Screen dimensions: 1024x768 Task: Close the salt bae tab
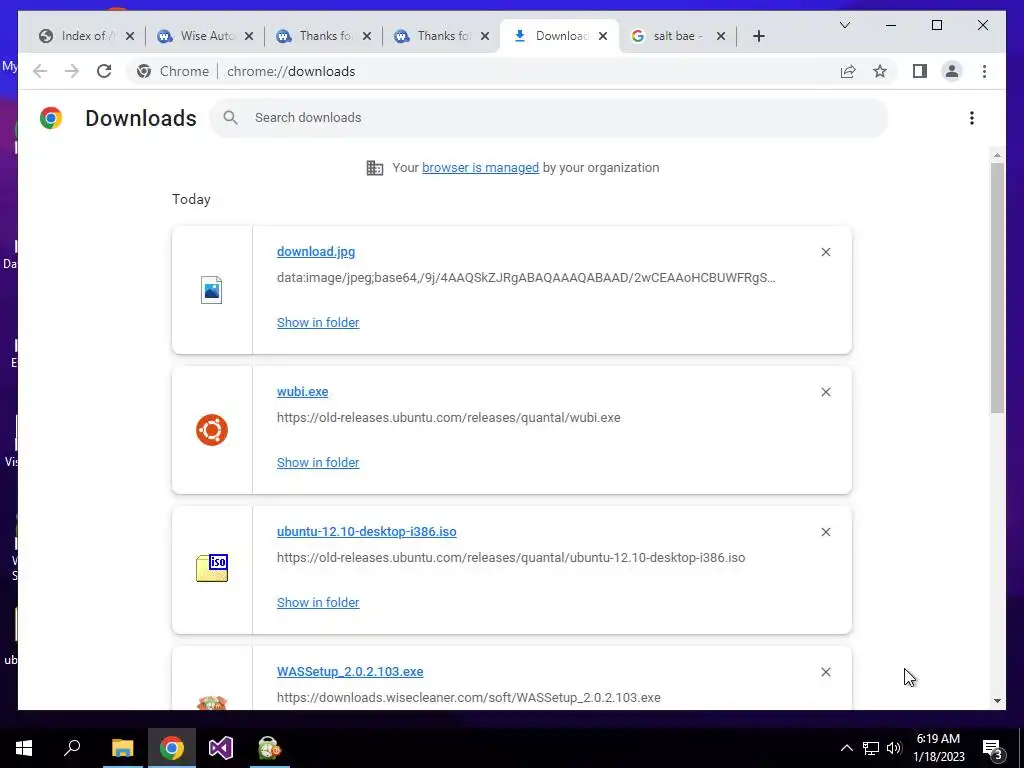pos(721,36)
